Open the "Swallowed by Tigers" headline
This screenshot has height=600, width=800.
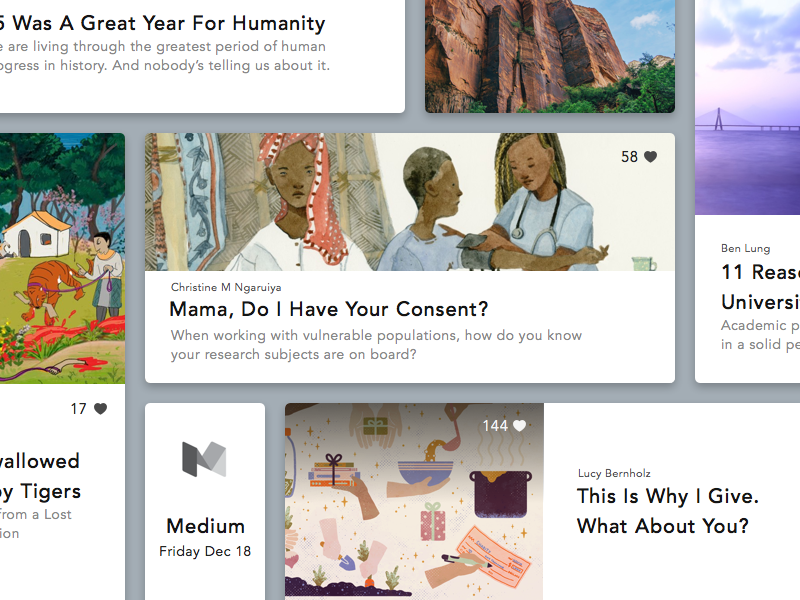(40, 476)
